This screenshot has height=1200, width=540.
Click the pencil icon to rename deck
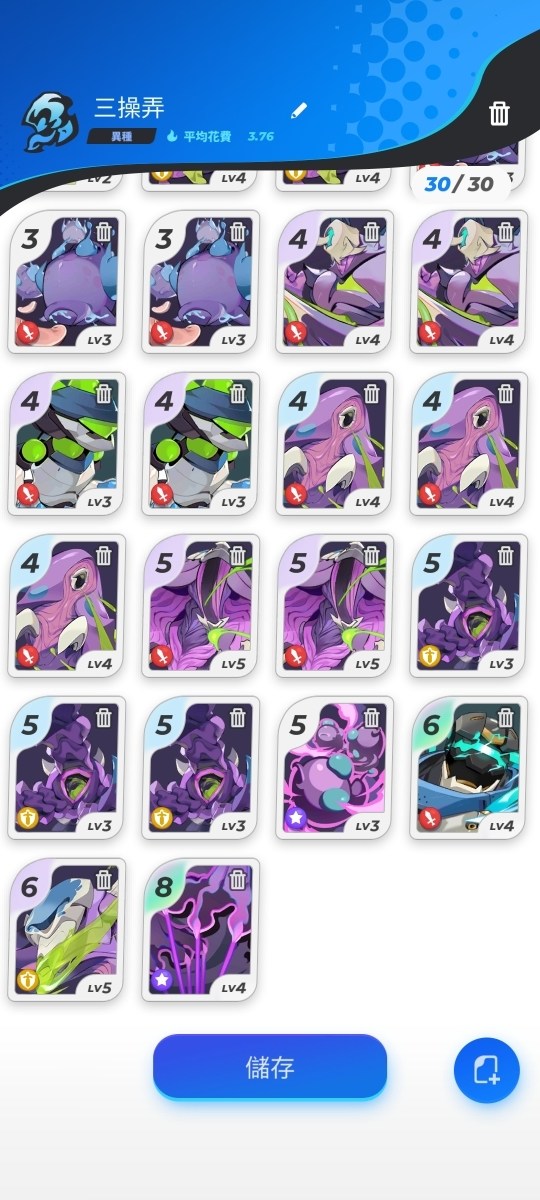299,110
